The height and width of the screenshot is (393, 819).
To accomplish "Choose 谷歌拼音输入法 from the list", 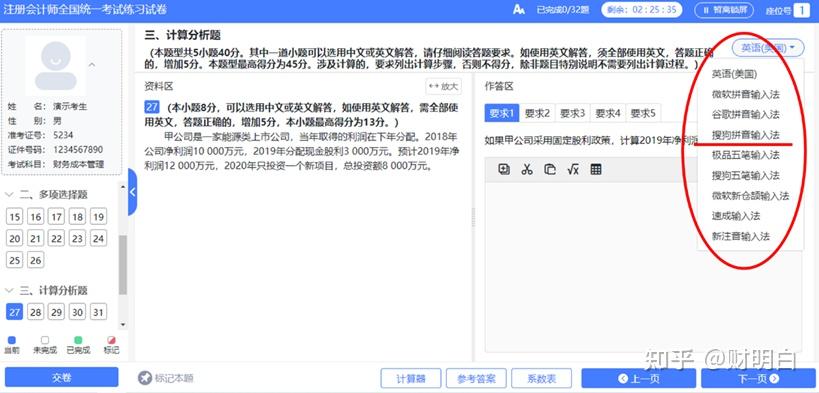I will click(745, 114).
